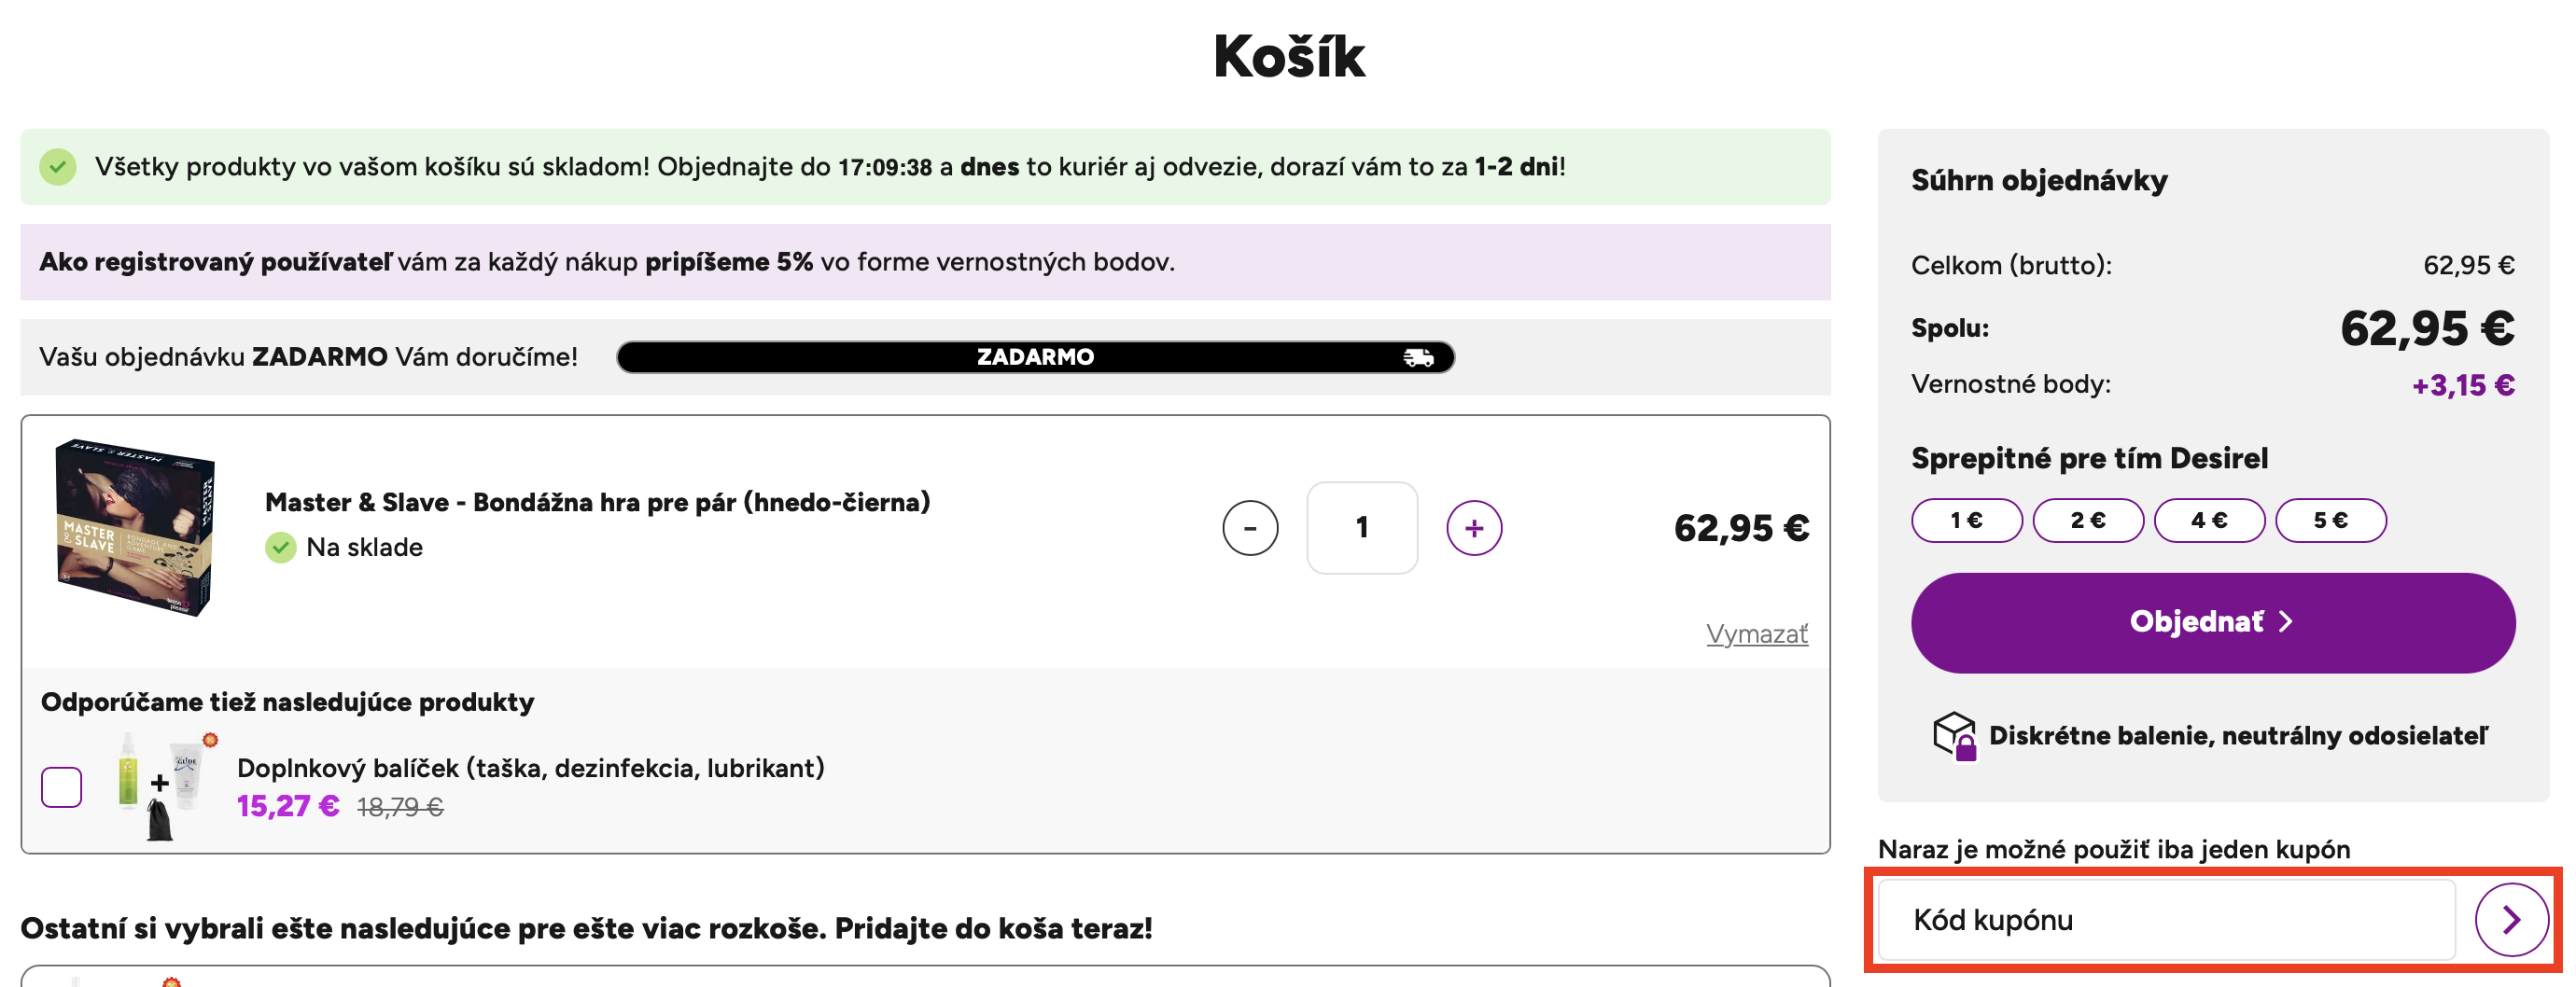Select 1 € tip for Desirel team
The width and height of the screenshot is (2576, 987).
(x=1966, y=520)
